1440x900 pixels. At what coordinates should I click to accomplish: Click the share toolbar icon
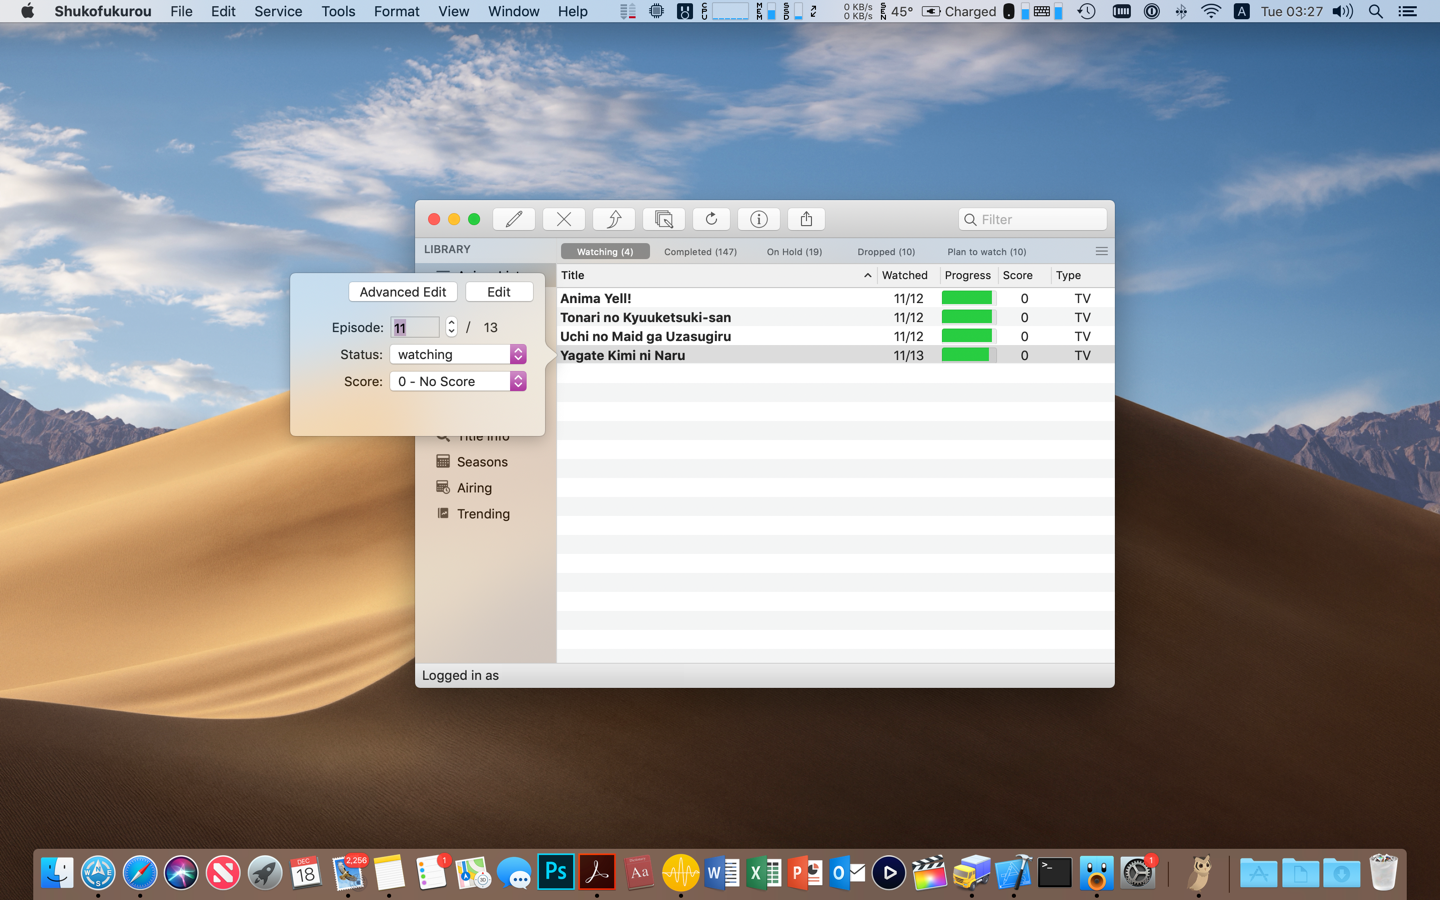click(806, 219)
